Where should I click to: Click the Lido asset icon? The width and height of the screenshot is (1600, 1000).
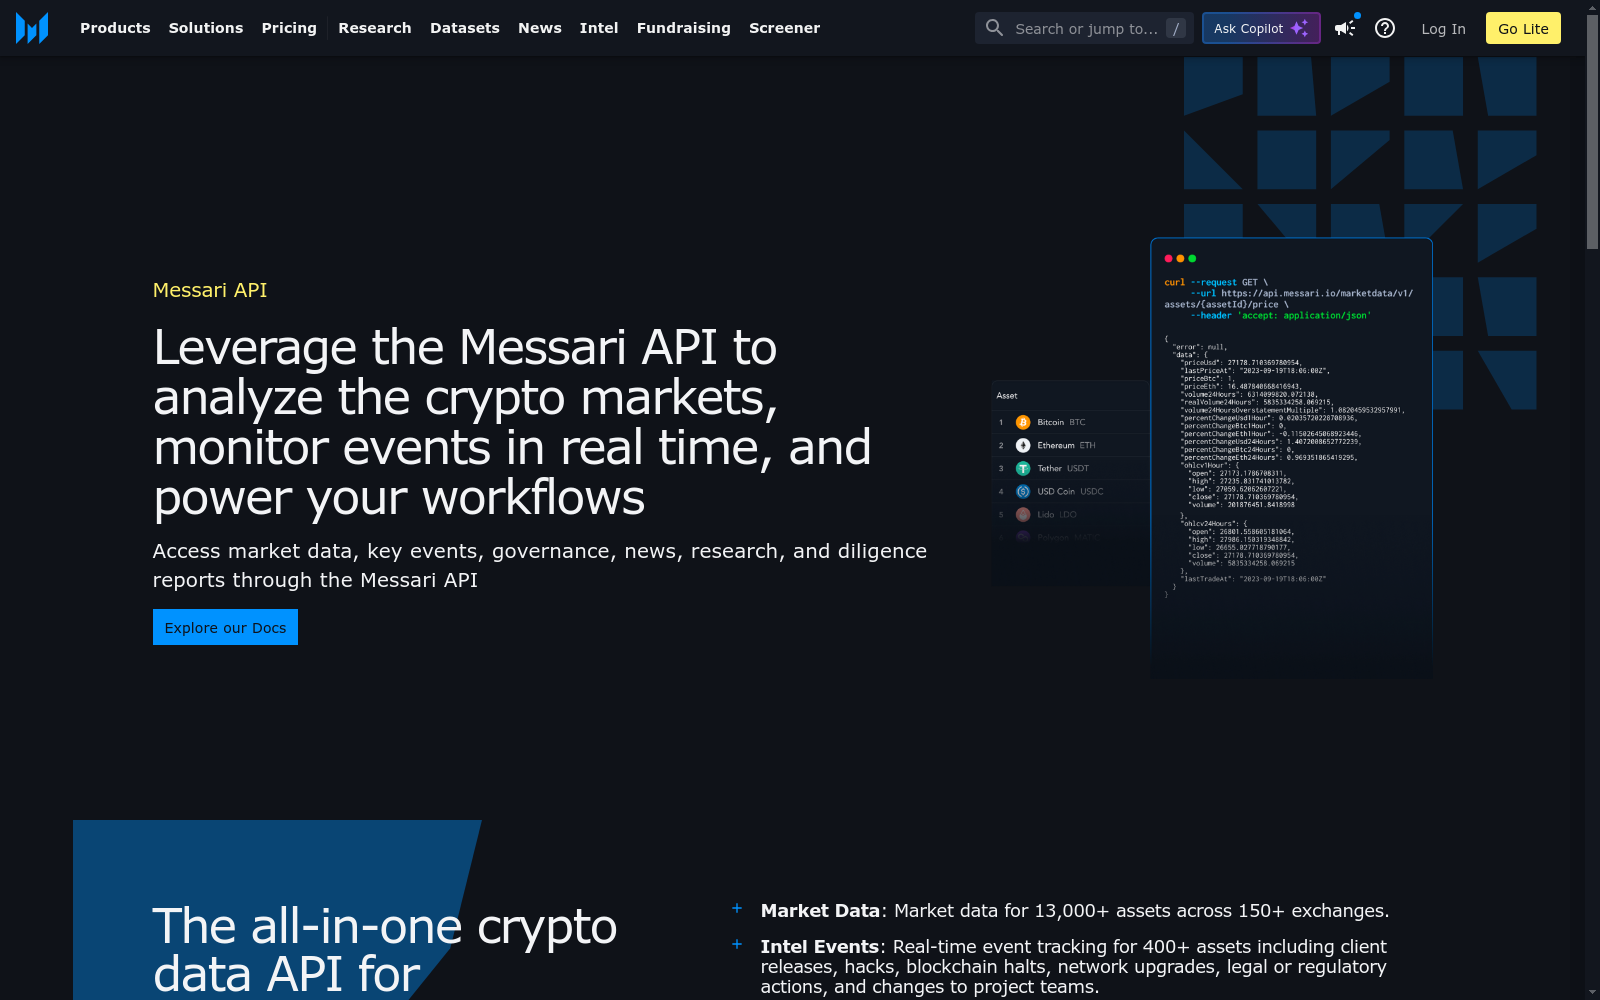tap(1023, 514)
